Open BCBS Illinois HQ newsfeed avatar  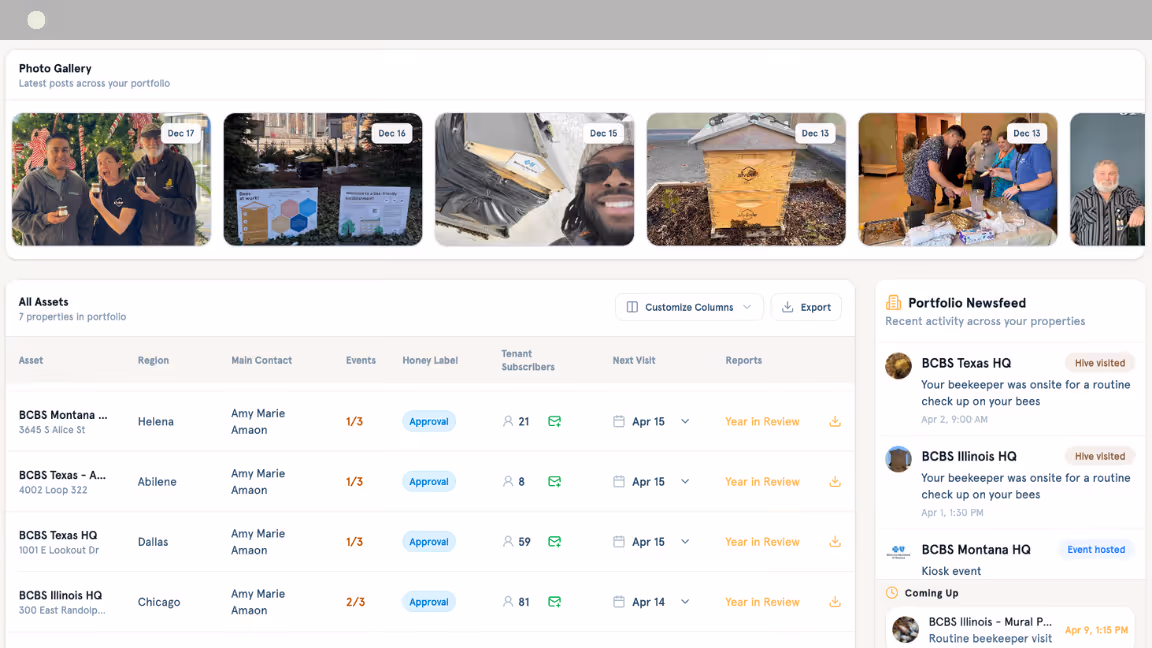[898, 459]
